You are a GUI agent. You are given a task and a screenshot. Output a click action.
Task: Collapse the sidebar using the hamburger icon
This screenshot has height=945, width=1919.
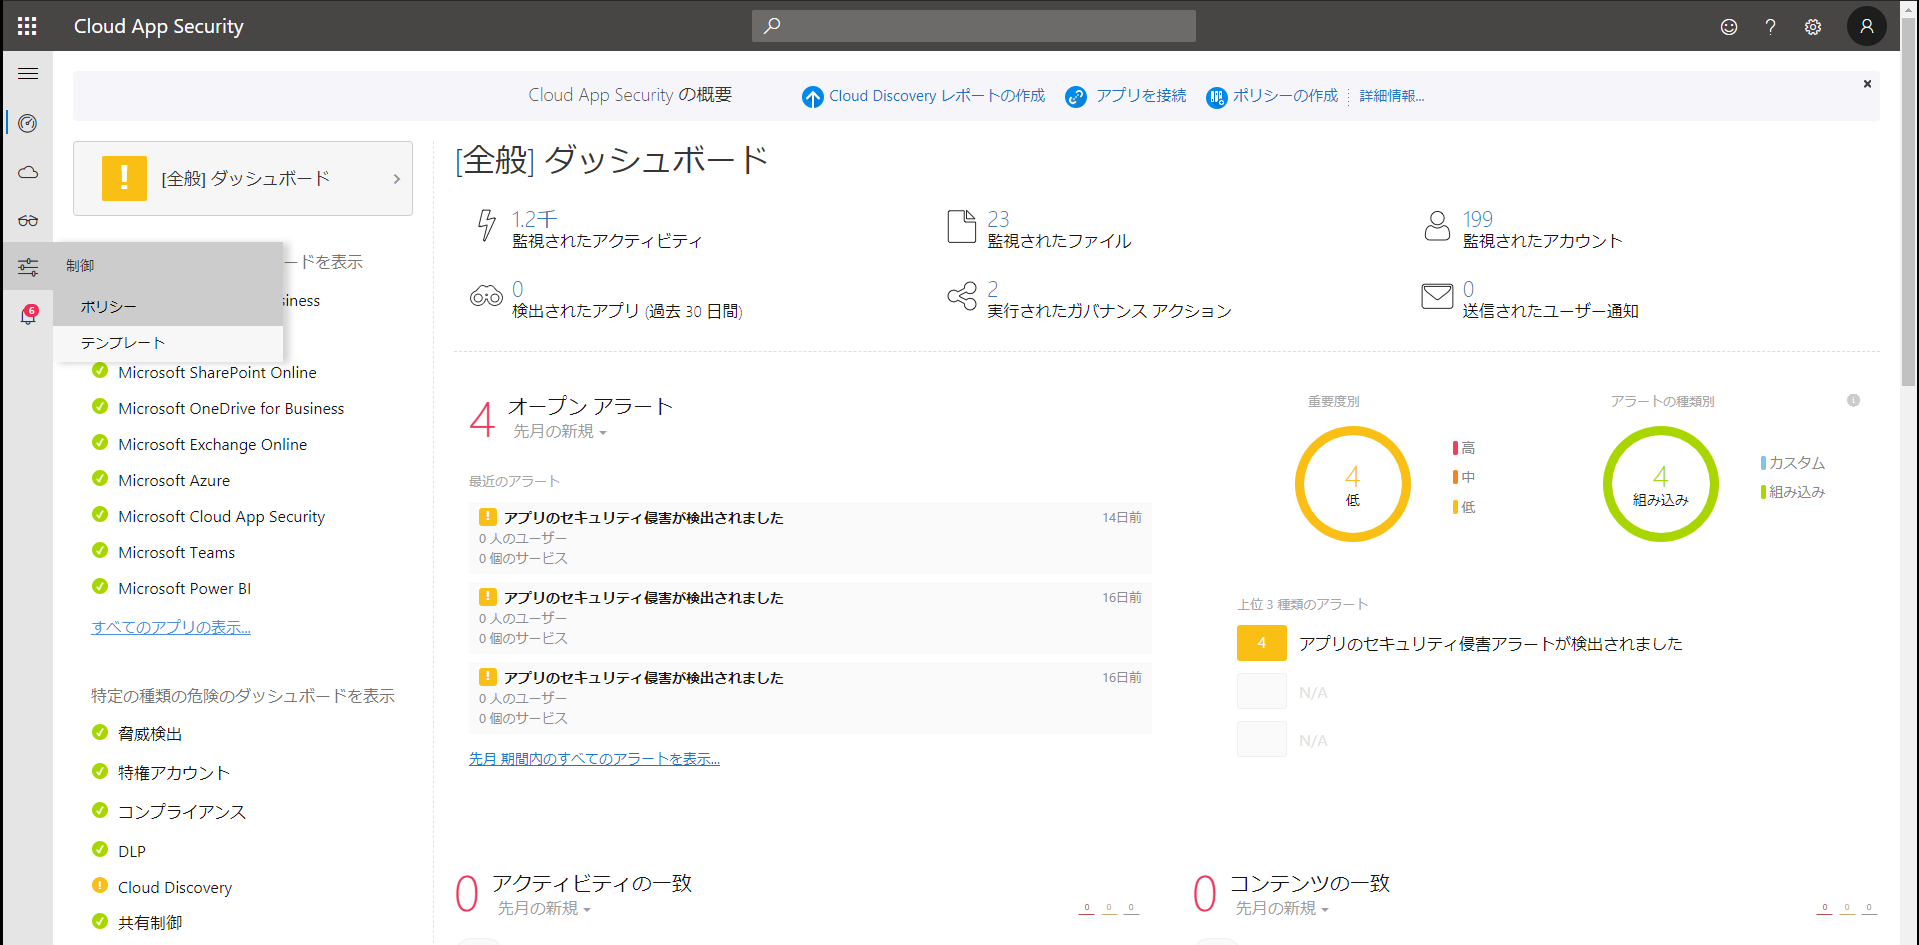pos(27,73)
